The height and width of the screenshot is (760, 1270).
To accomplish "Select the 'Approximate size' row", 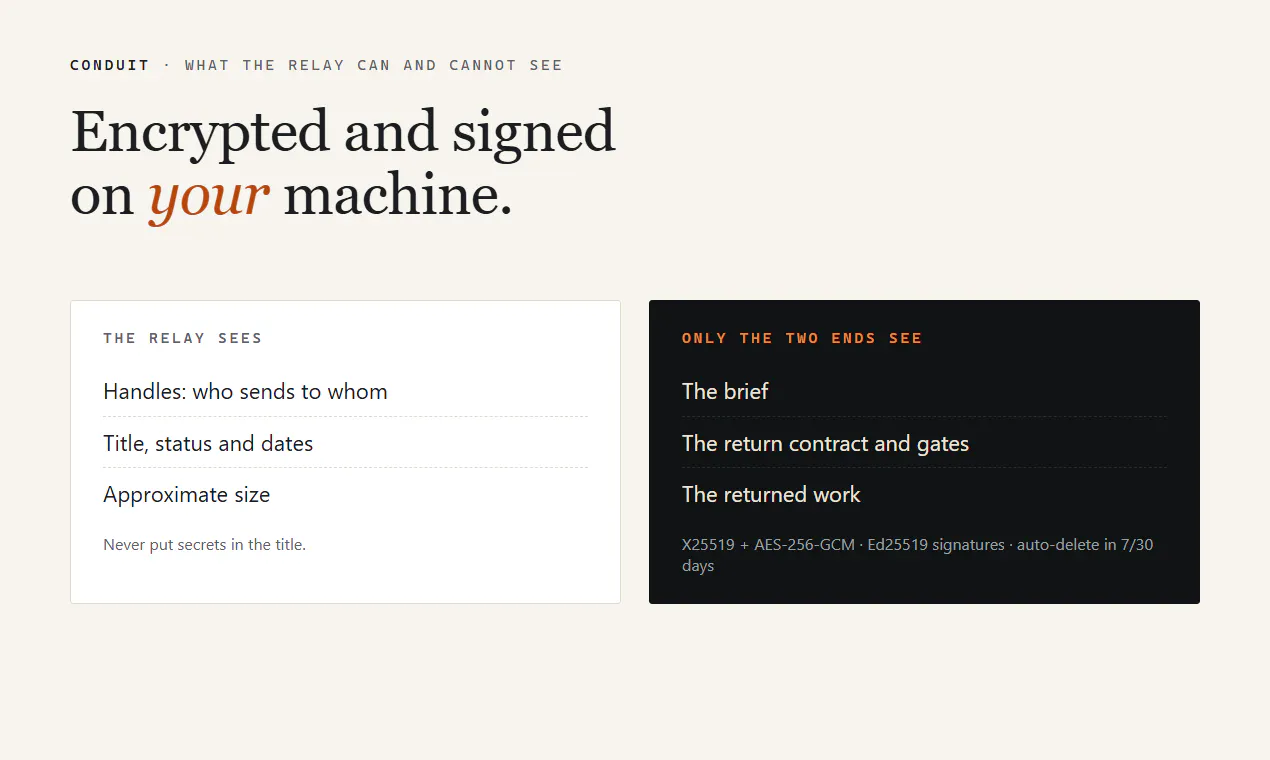I will click(x=345, y=494).
